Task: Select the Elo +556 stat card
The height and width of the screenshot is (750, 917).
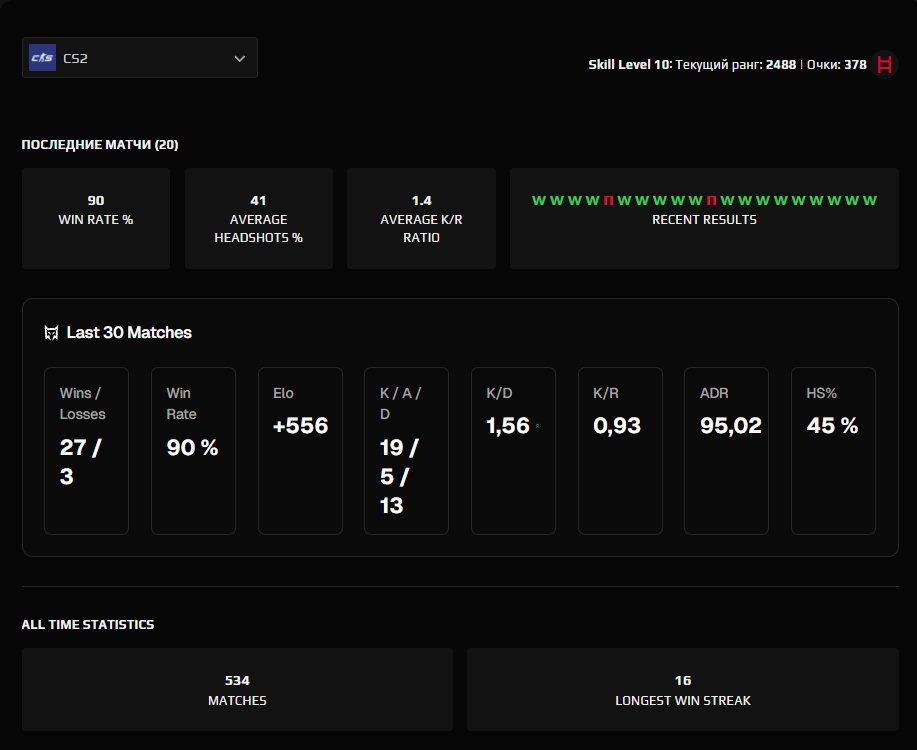Action: click(x=300, y=451)
